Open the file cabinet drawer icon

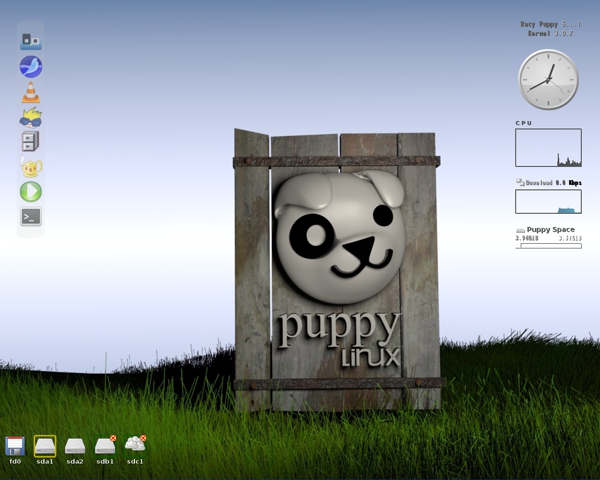31,141
